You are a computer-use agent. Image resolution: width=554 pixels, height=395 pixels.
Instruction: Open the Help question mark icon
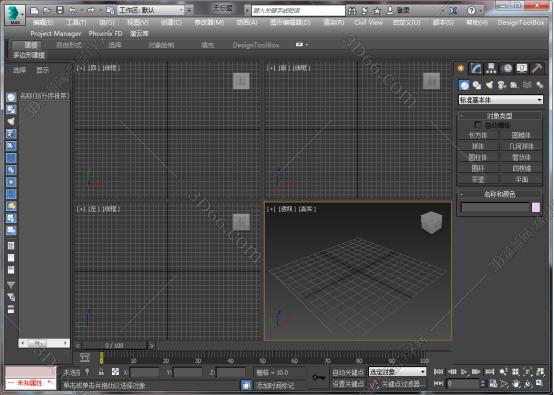[x=471, y=11]
